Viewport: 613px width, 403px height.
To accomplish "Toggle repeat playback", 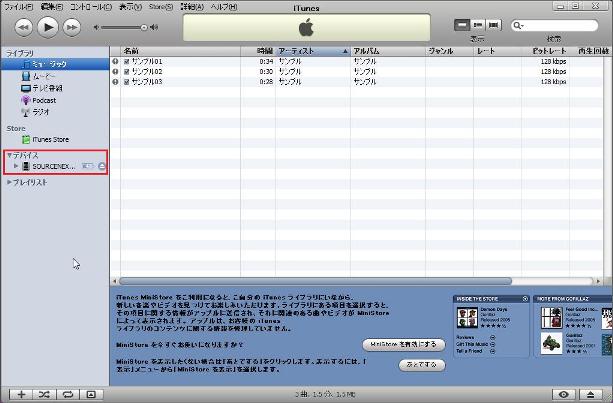I will pyautogui.click(x=68, y=394).
